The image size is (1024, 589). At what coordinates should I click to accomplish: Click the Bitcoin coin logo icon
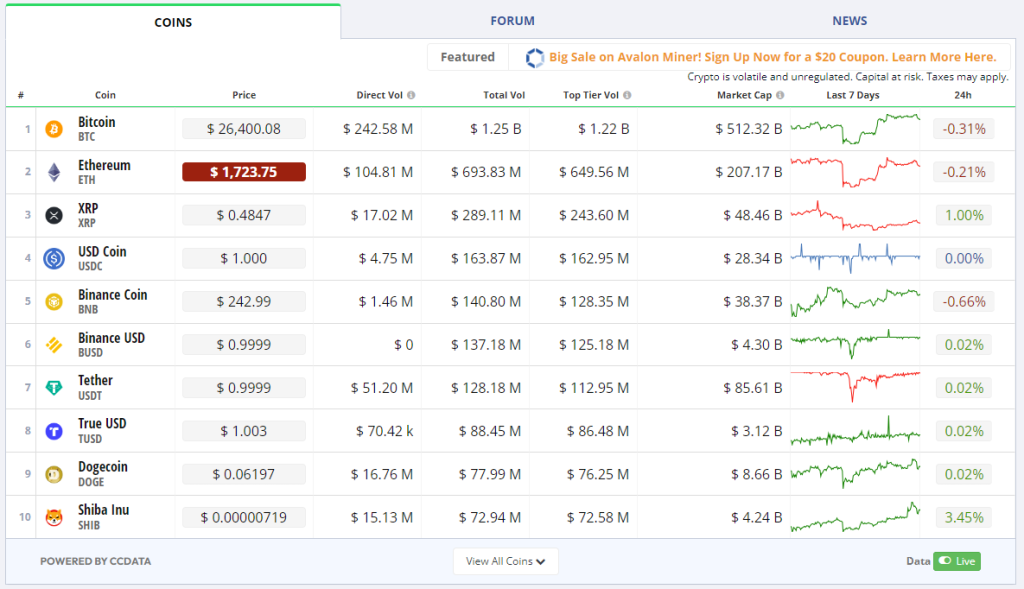[54, 129]
